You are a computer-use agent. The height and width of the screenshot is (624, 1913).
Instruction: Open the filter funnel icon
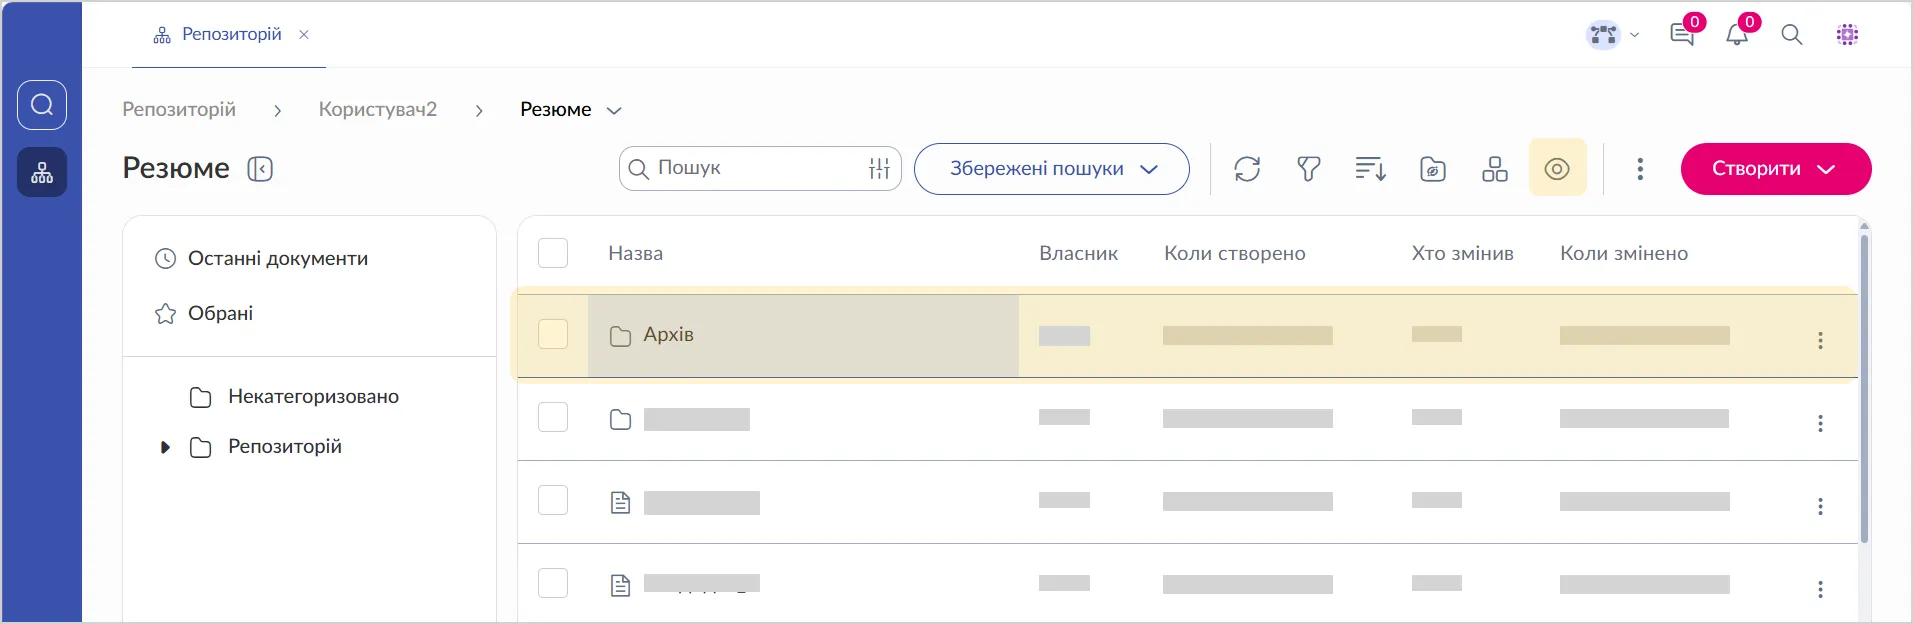tap(1309, 169)
